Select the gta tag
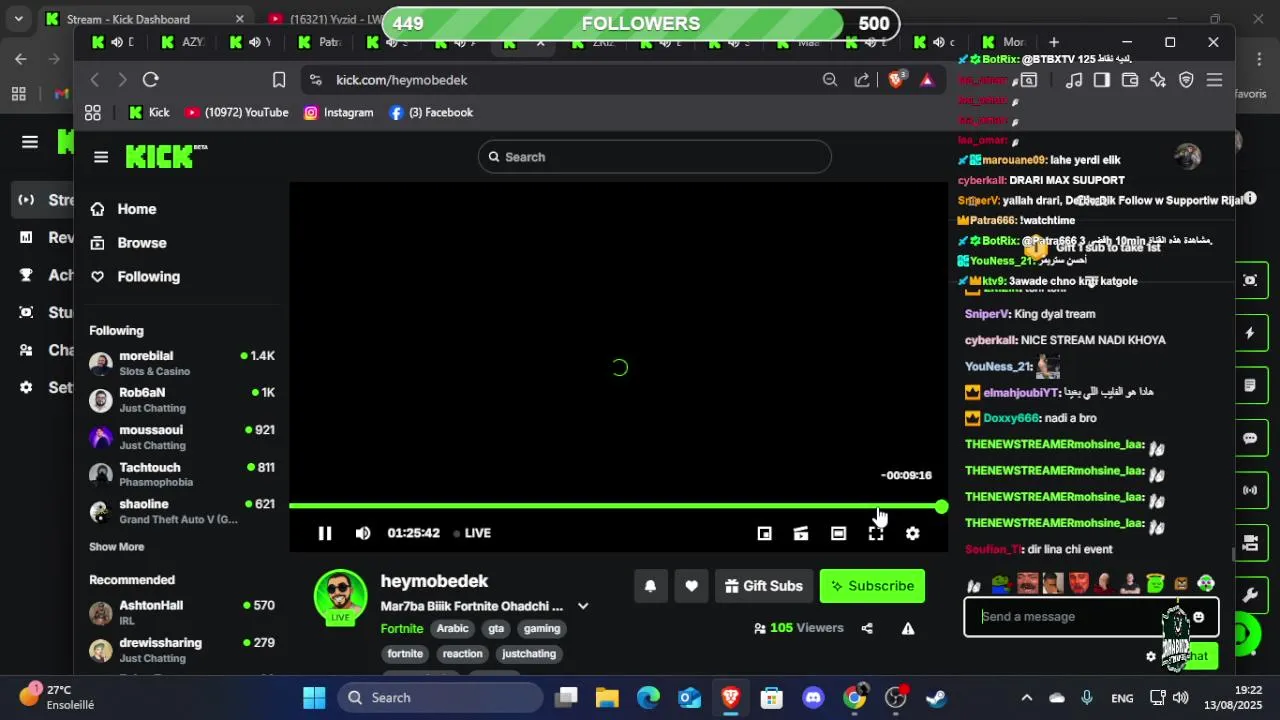Screen dimensions: 1280x720 click(x=496, y=628)
